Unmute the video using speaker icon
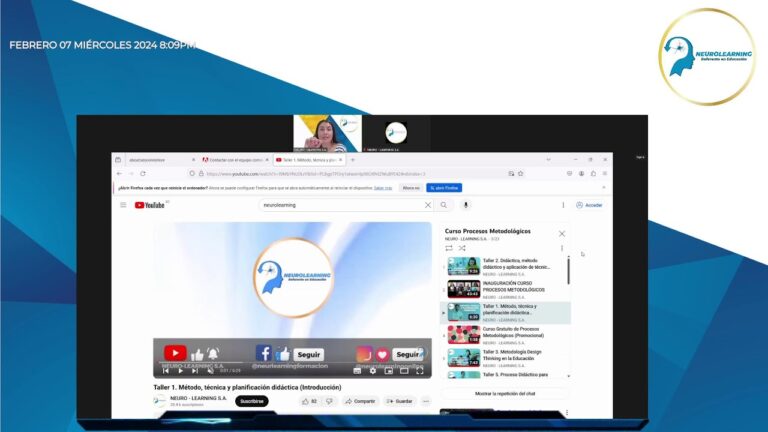The image size is (768, 432). point(210,371)
